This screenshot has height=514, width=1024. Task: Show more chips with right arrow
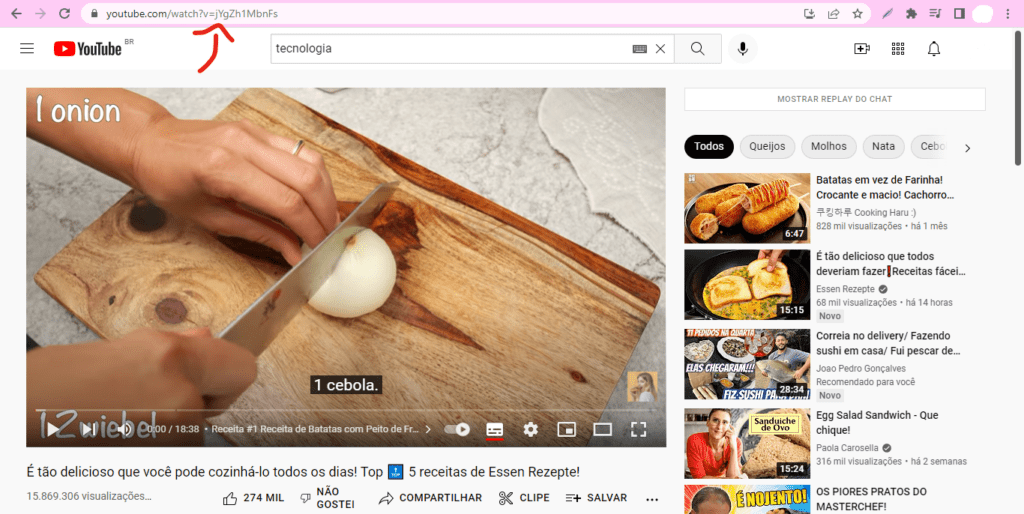tap(967, 148)
